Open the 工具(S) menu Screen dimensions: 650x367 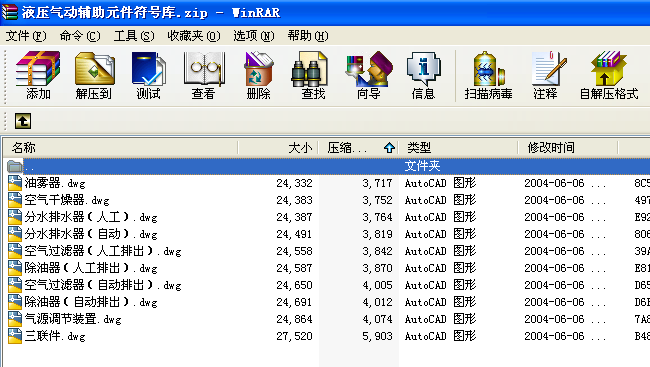click(134, 36)
